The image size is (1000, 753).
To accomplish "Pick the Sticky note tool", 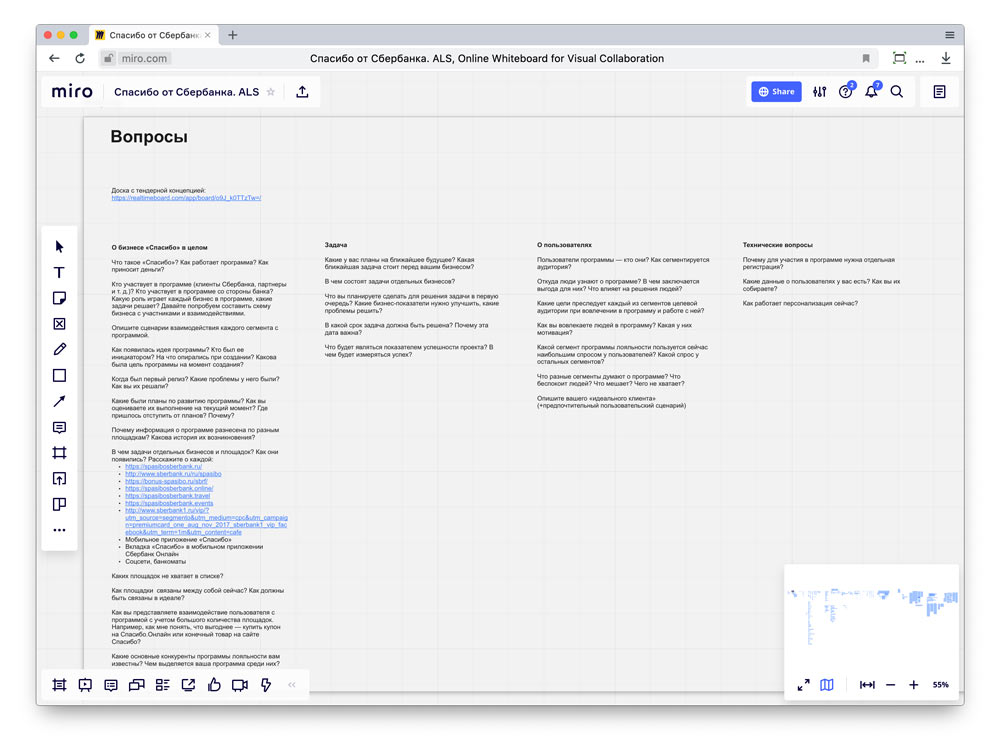I will point(59,297).
